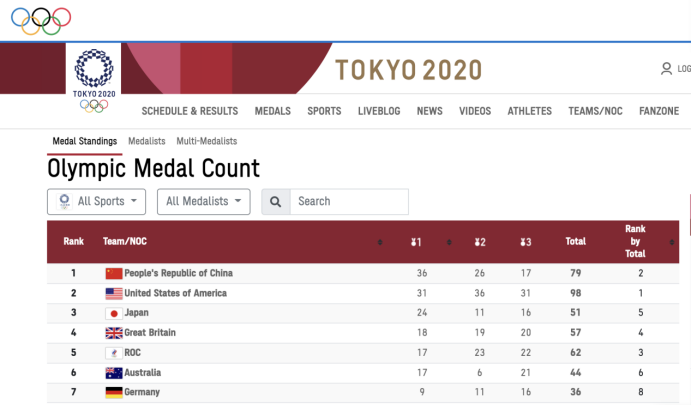The width and height of the screenshot is (691, 406).
Task: Click the Olympic rings logo at top
Action: (41, 21)
